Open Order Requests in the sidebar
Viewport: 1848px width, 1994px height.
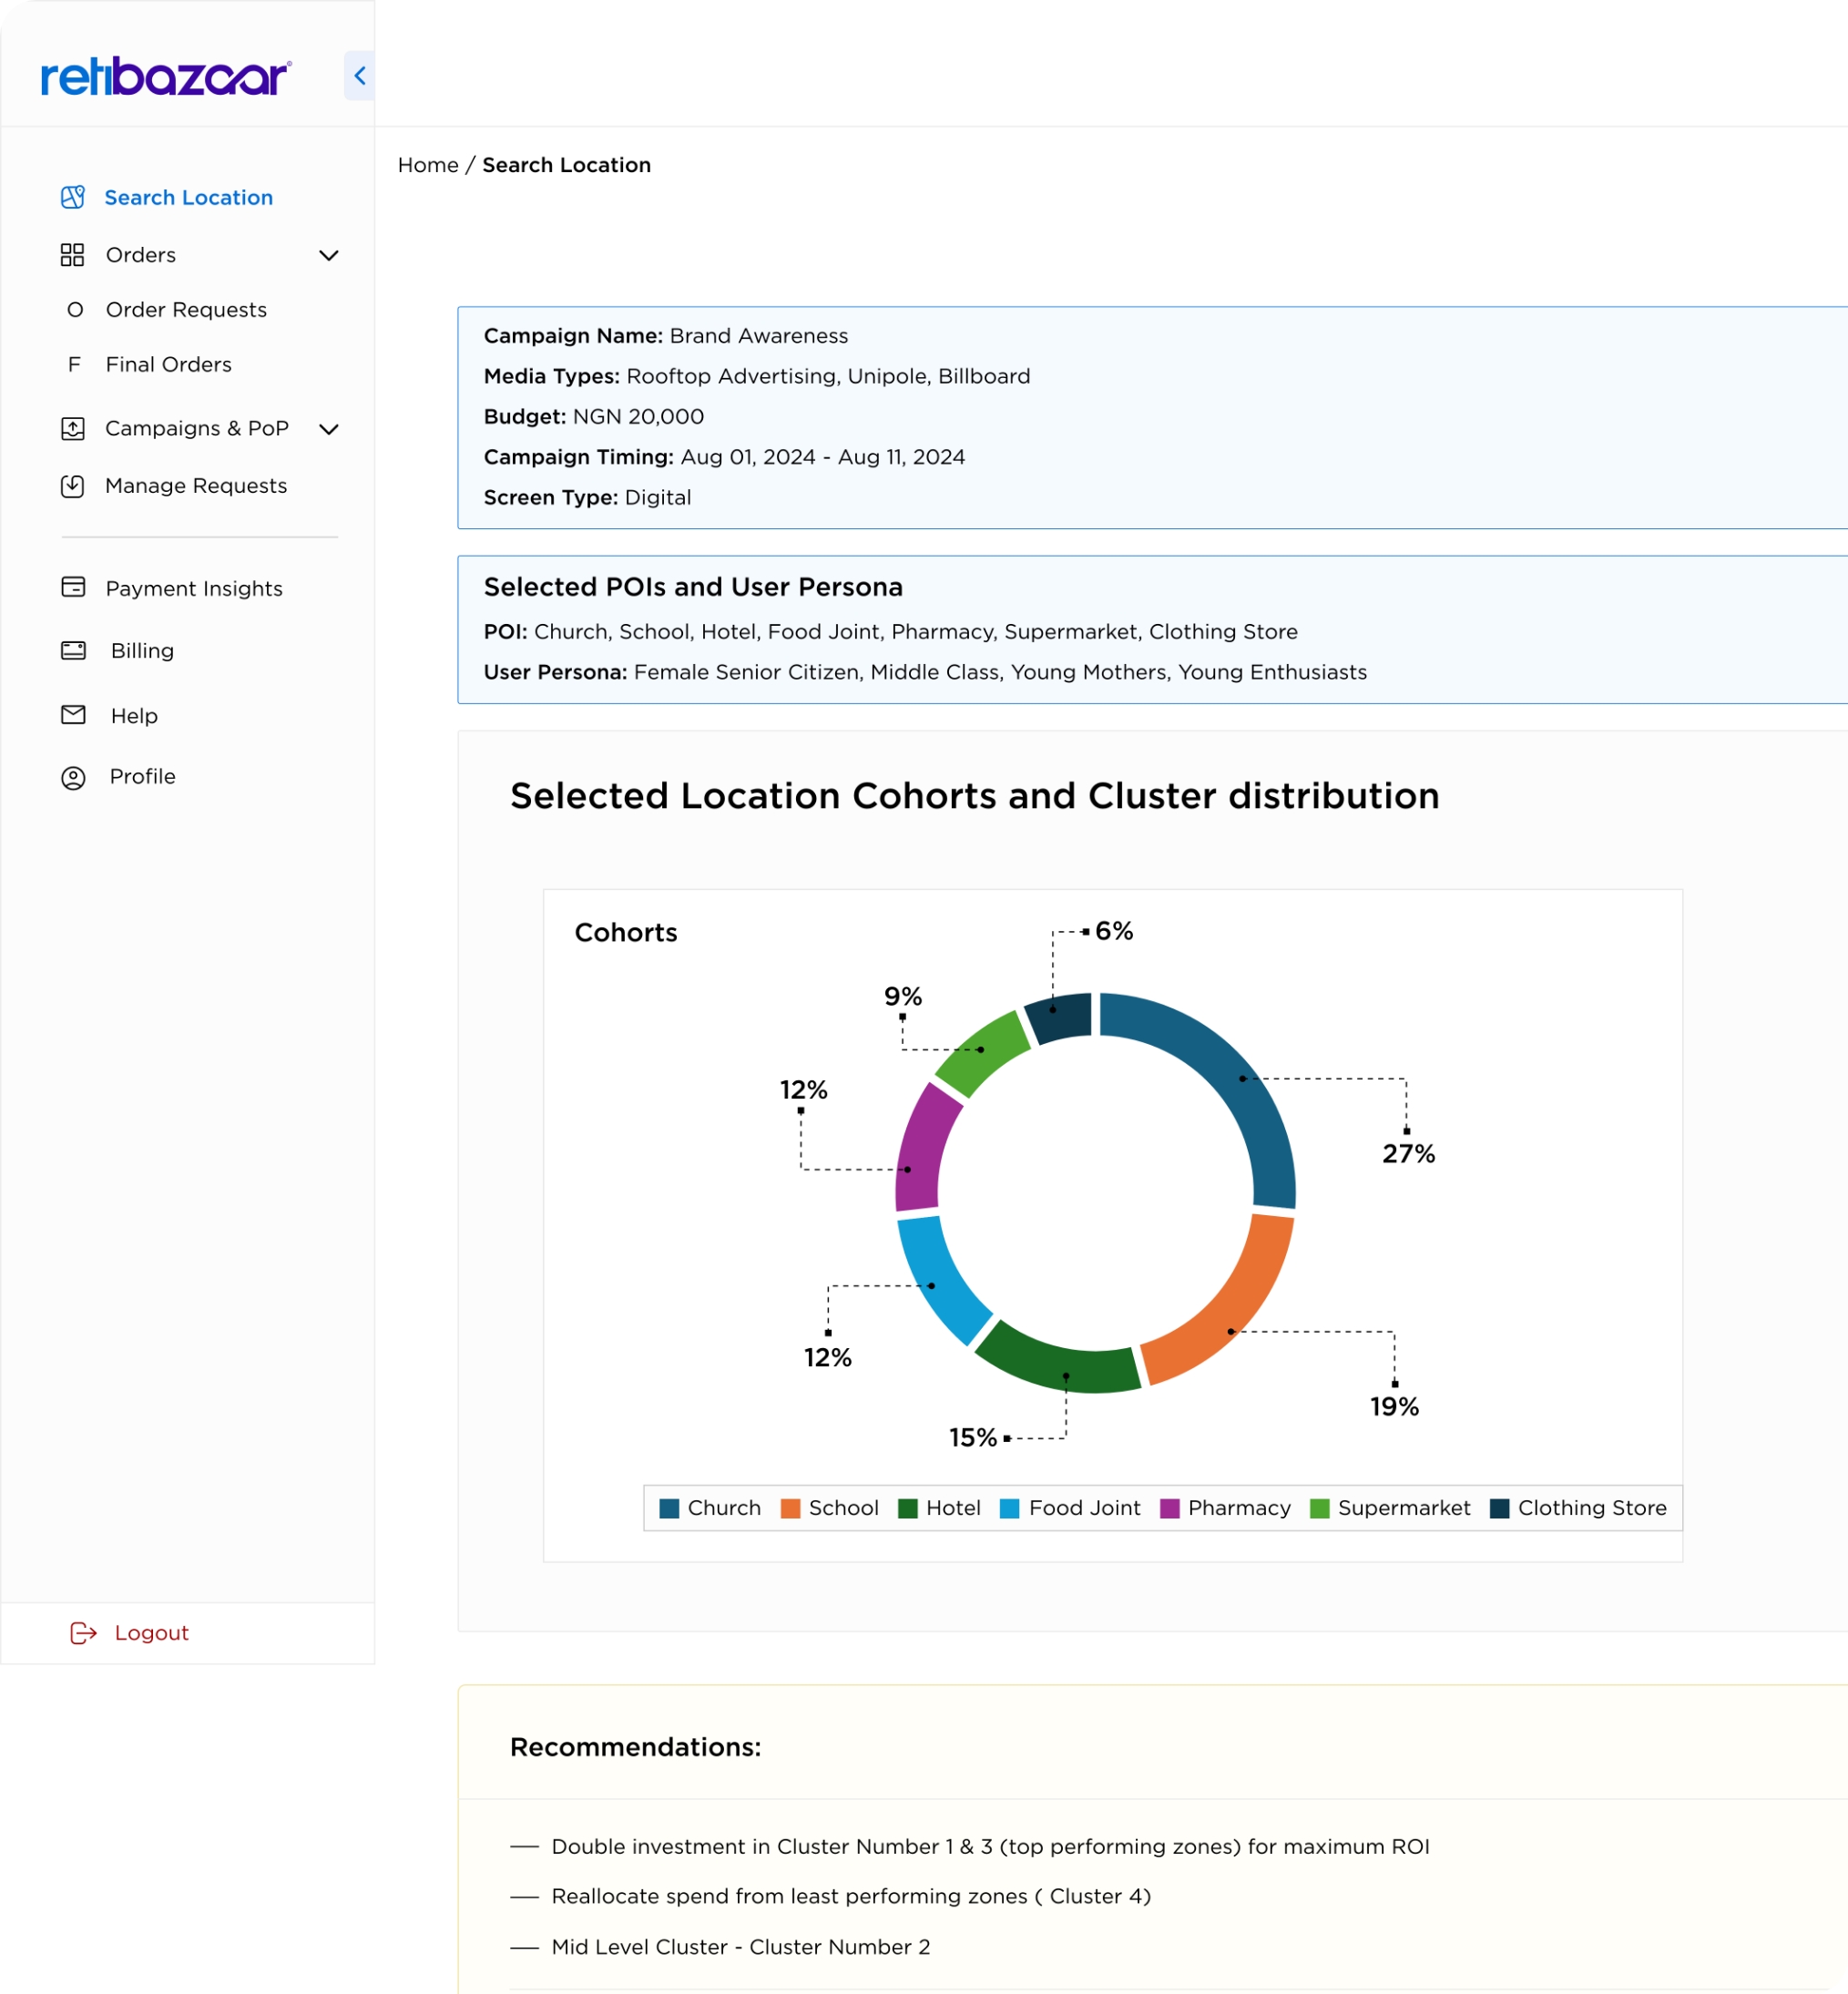(x=186, y=310)
